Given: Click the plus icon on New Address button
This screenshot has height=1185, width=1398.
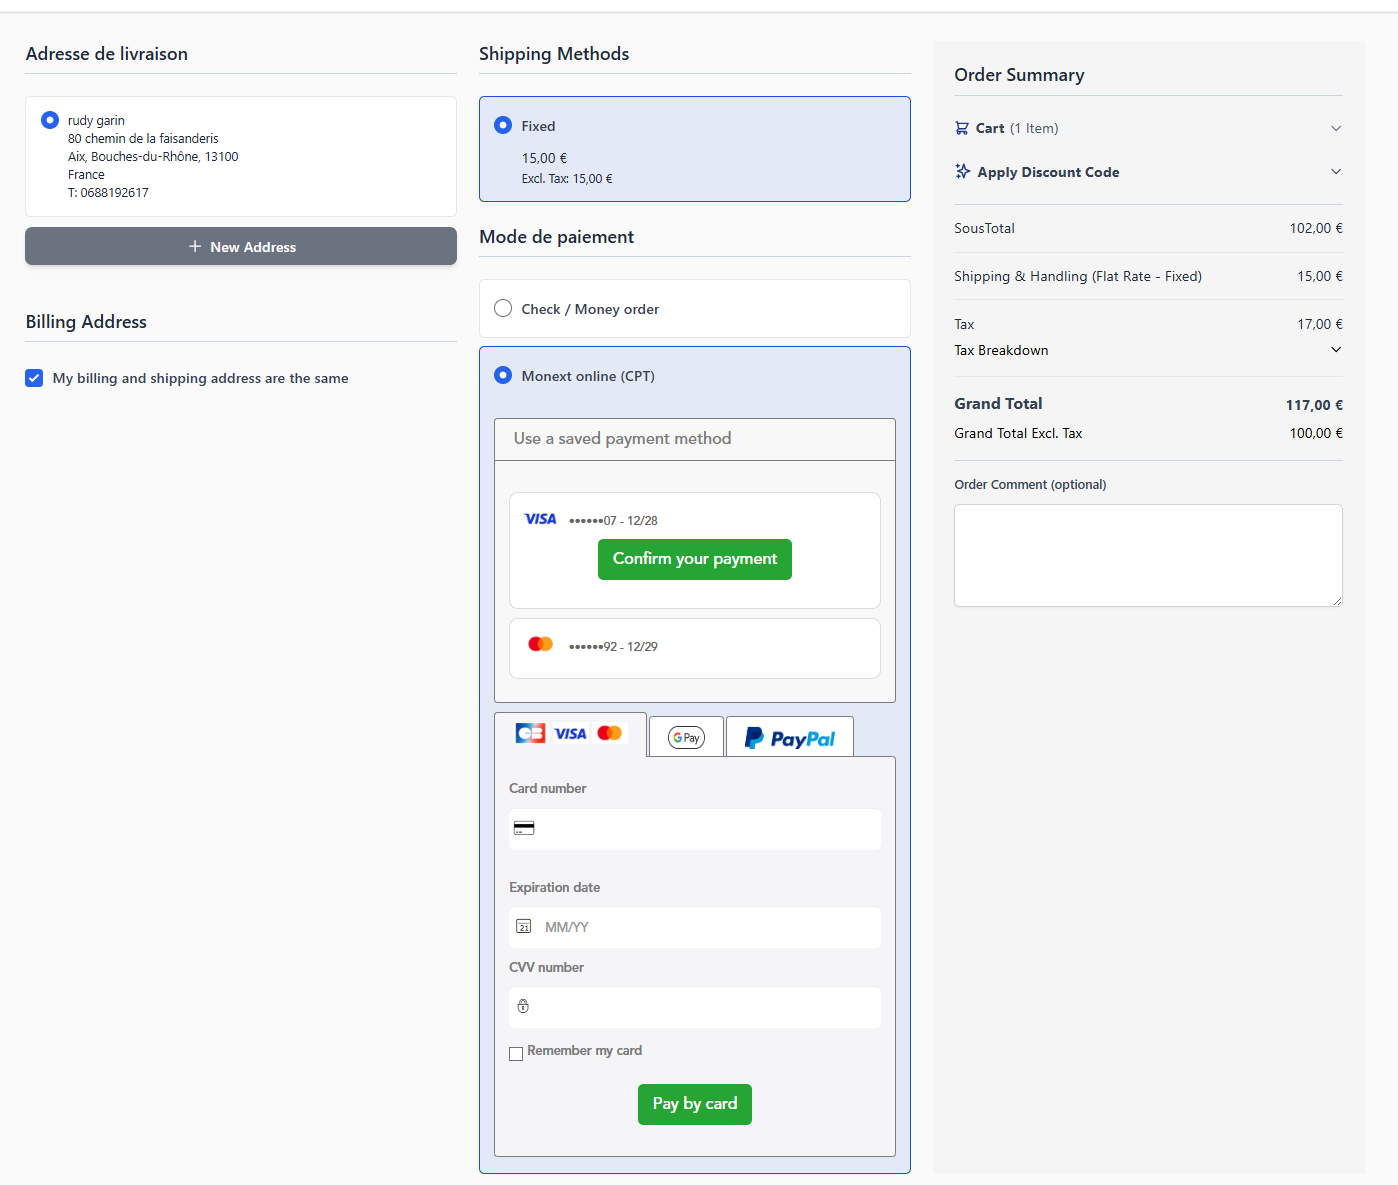Looking at the screenshot, I should click(x=195, y=246).
